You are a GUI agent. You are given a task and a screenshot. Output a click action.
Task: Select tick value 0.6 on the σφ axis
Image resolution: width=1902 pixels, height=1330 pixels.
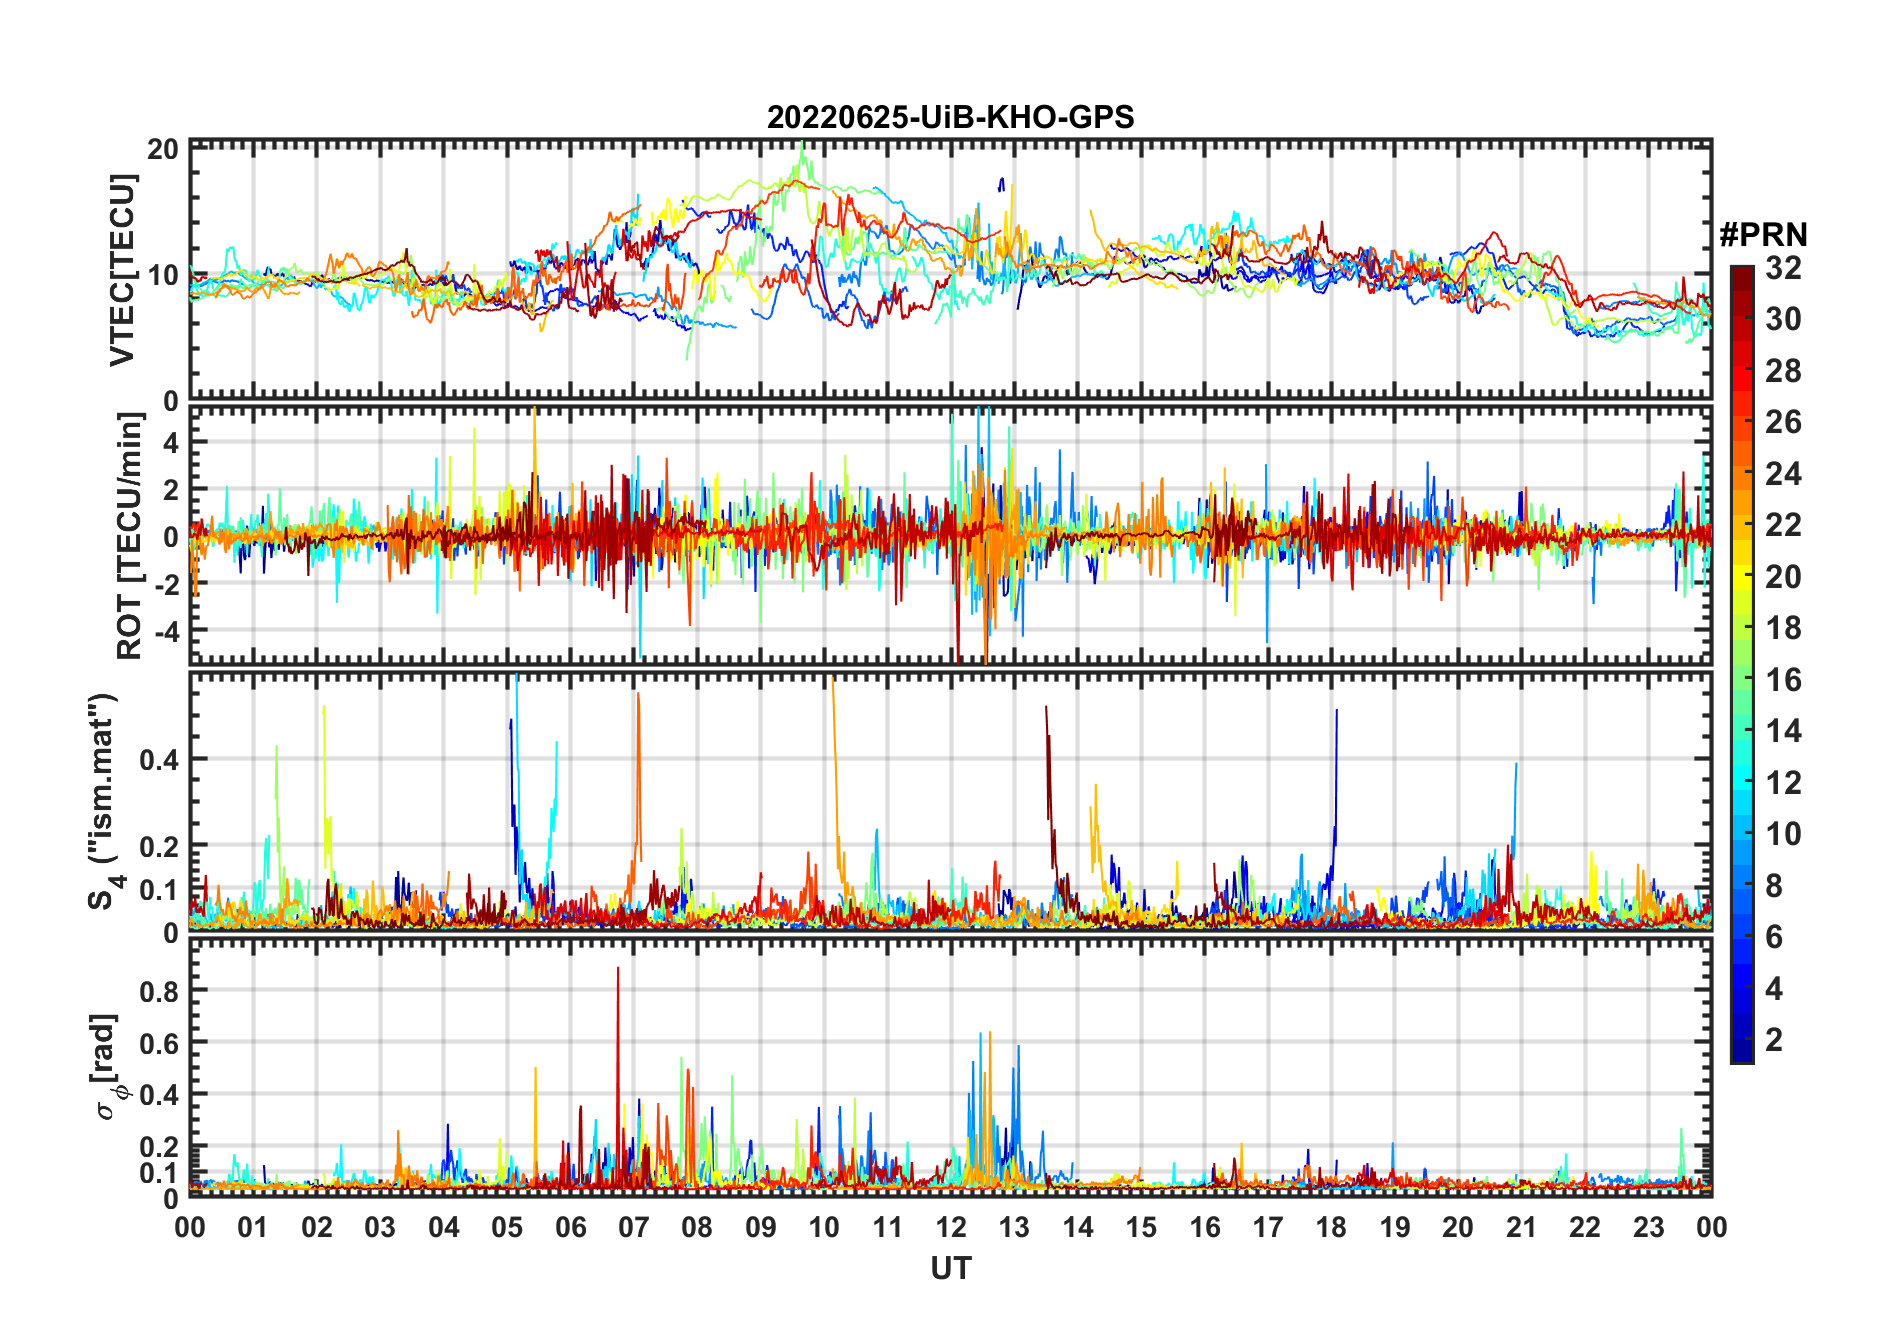tap(159, 1043)
